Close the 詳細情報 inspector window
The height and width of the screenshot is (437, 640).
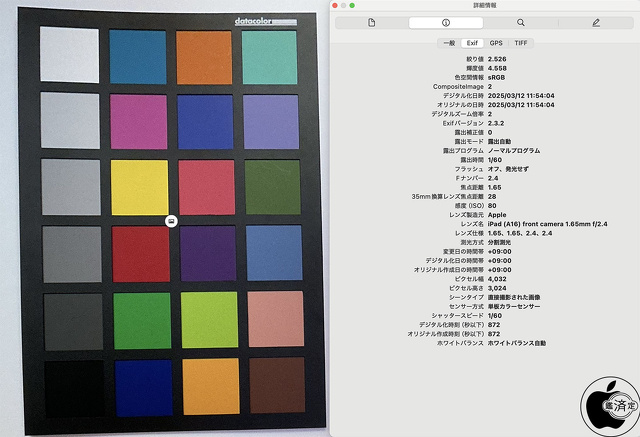[340, 5]
